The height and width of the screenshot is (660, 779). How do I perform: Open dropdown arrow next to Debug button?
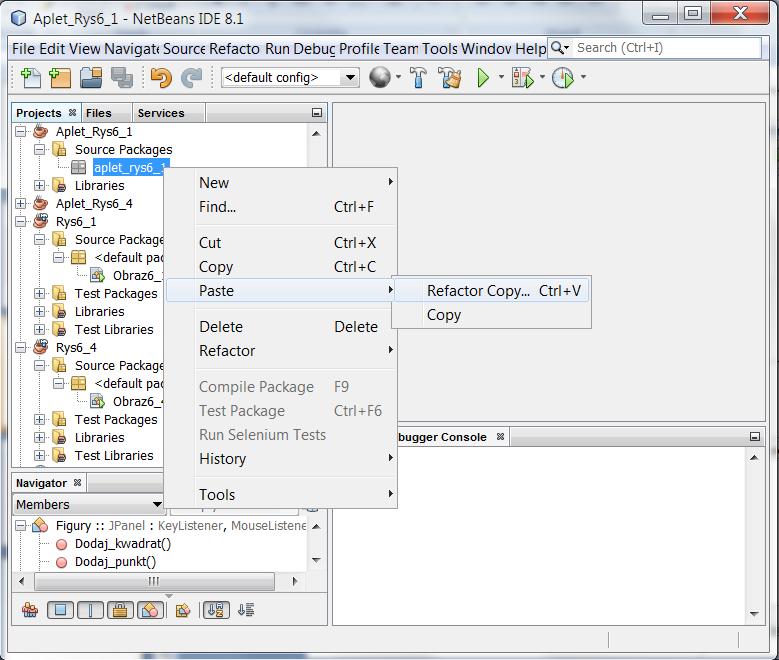click(542, 77)
